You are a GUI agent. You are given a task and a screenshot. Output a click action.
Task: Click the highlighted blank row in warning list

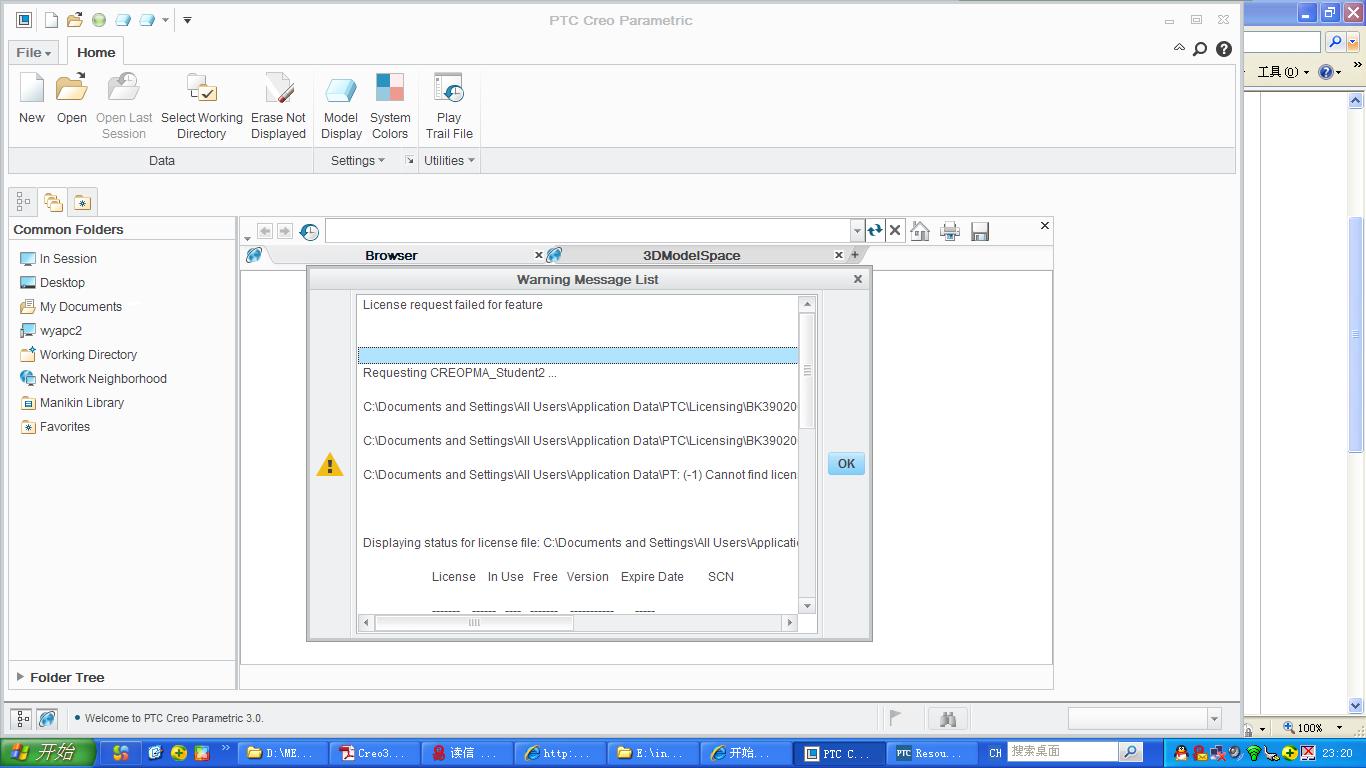coord(578,355)
